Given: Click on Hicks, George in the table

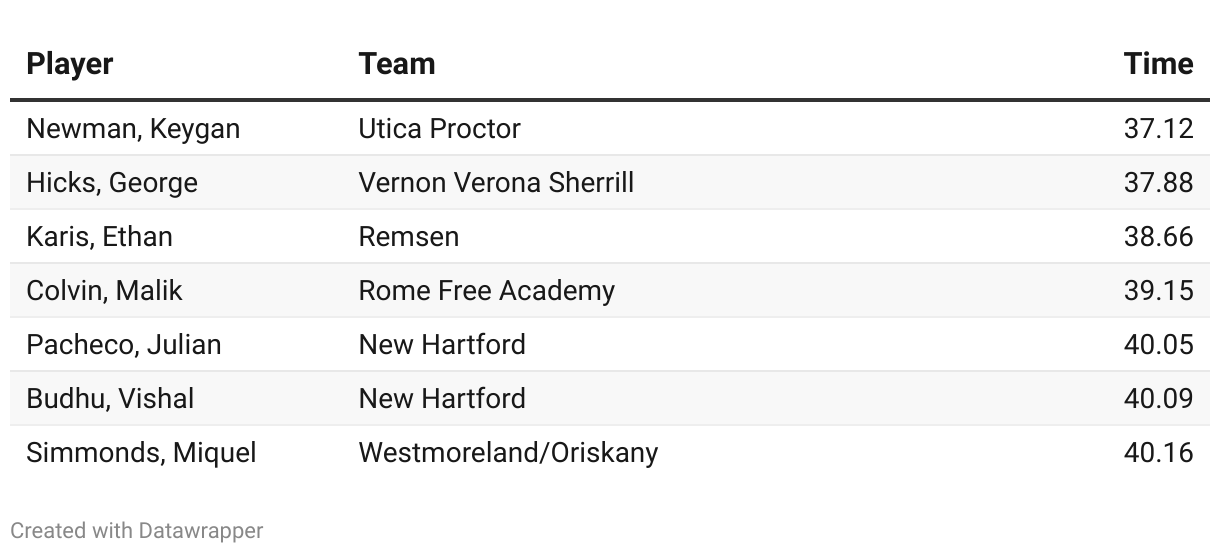Looking at the screenshot, I should coord(112,183).
